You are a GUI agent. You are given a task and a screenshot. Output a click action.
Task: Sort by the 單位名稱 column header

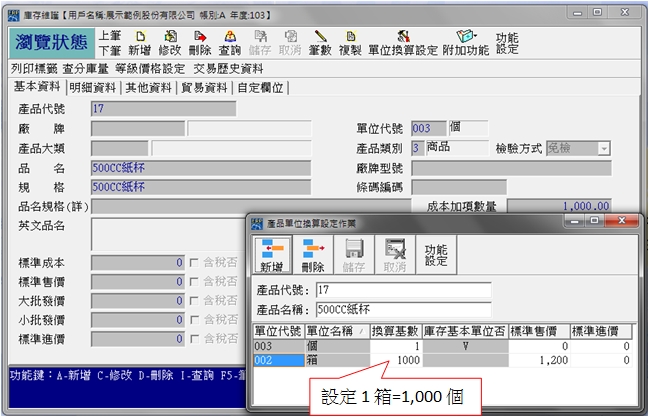[x=336, y=331]
